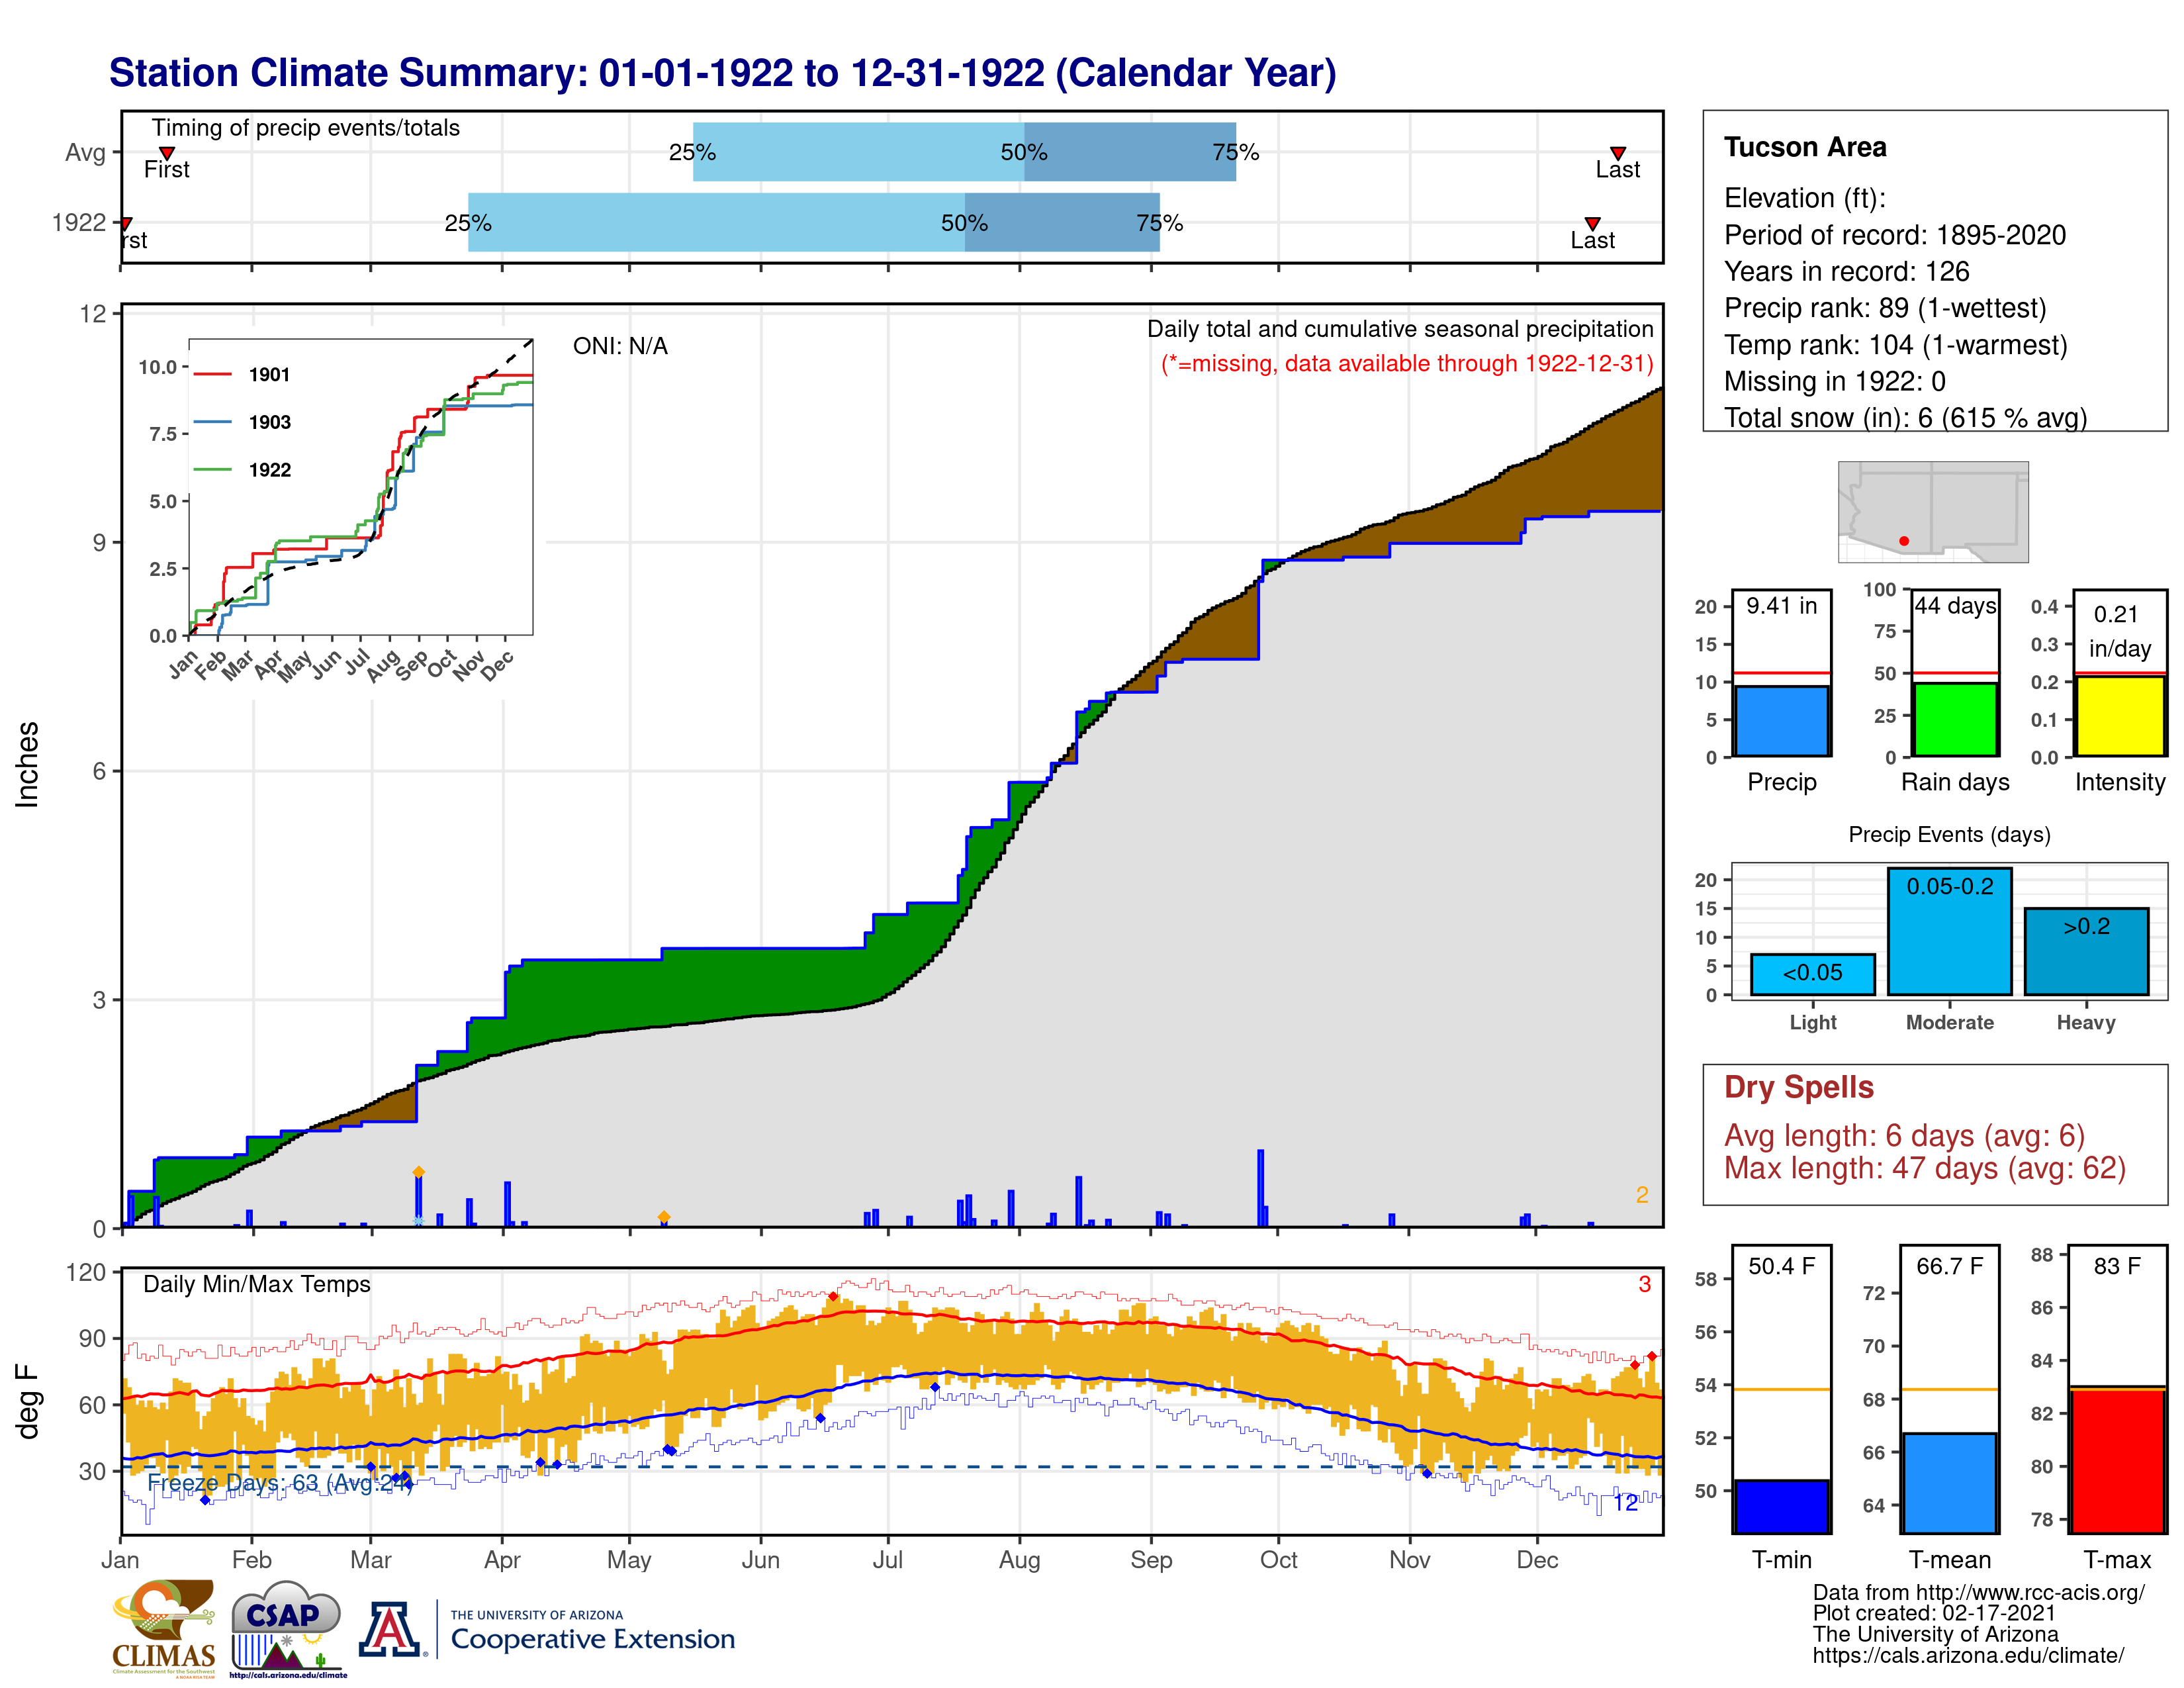Click the blue T-min bar
Viewport: 2184px width, 1688px height.
coord(1781,1506)
